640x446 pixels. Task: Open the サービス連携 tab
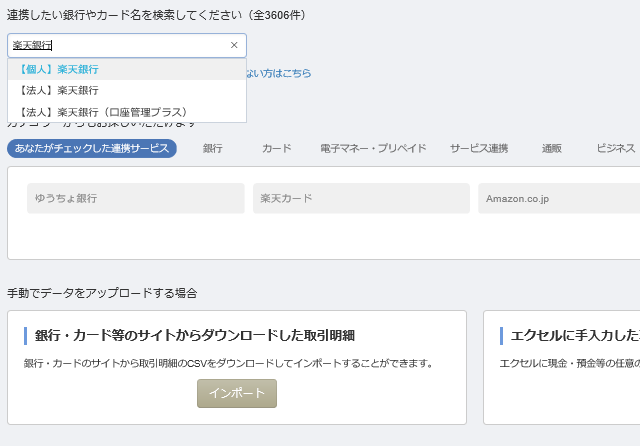pyautogui.click(x=479, y=148)
